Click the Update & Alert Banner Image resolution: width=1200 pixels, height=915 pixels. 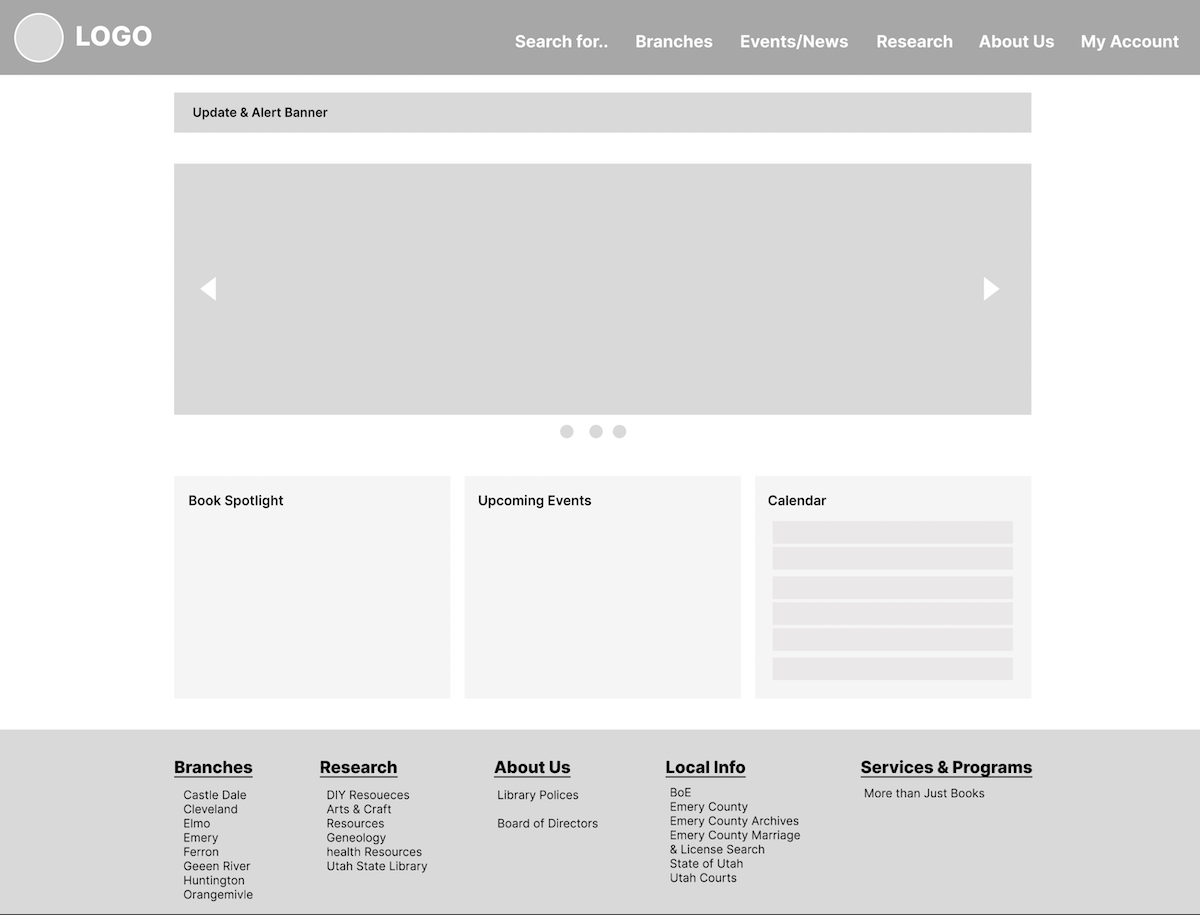[x=602, y=112]
